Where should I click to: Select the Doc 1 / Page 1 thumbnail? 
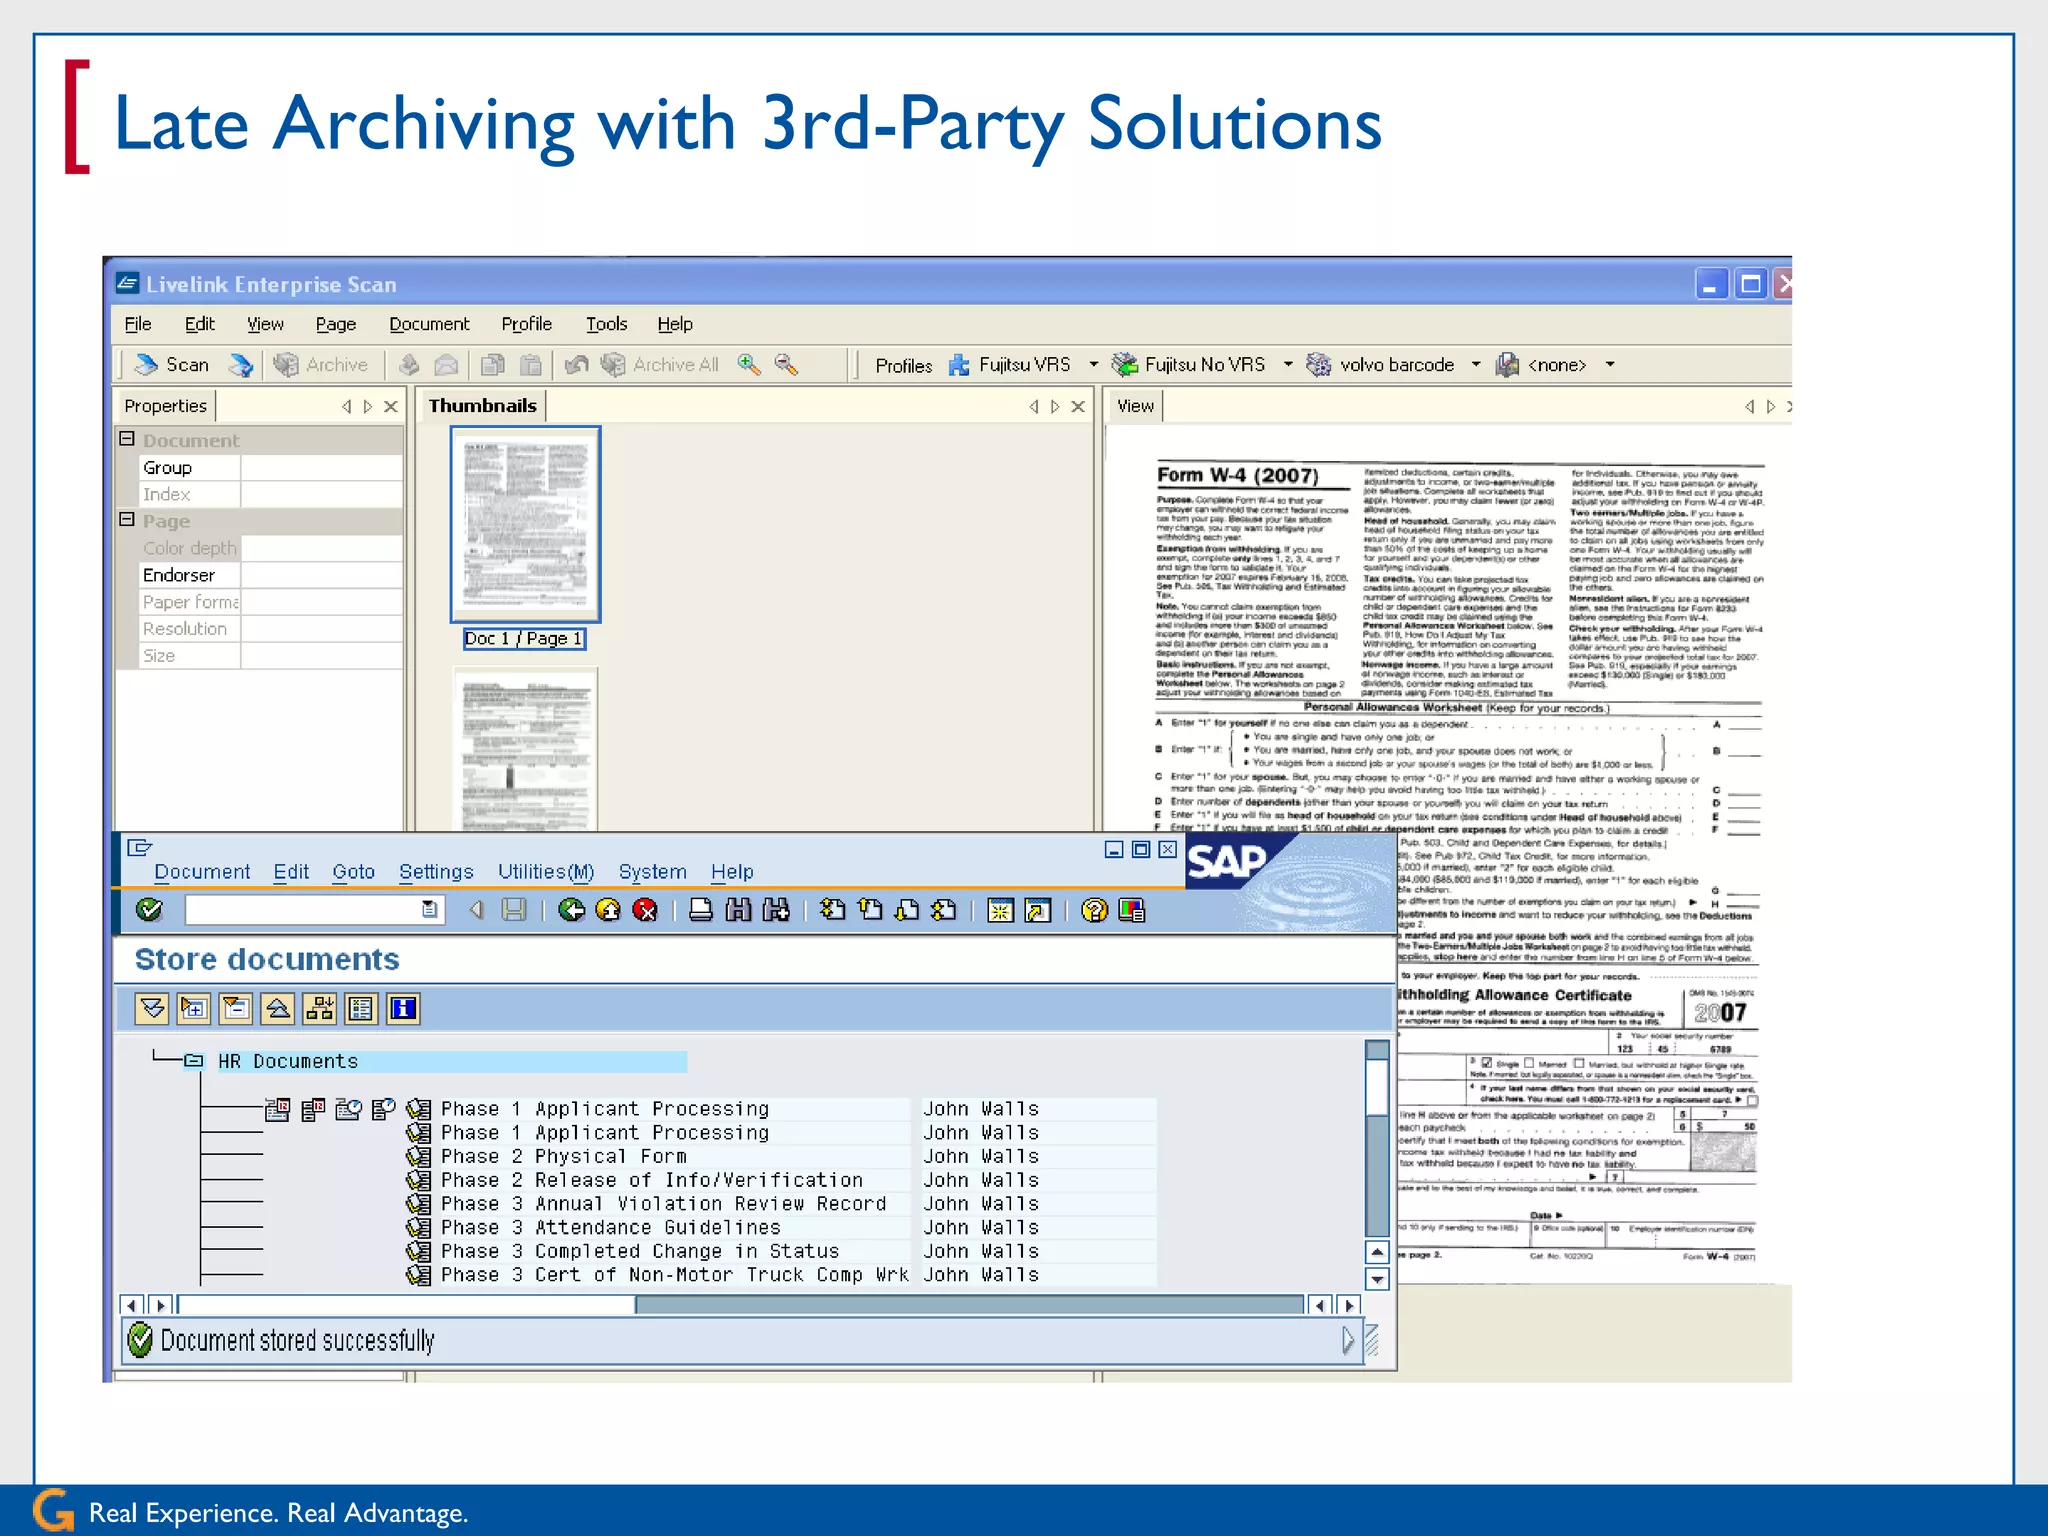pyautogui.click(x=525, y=525)
